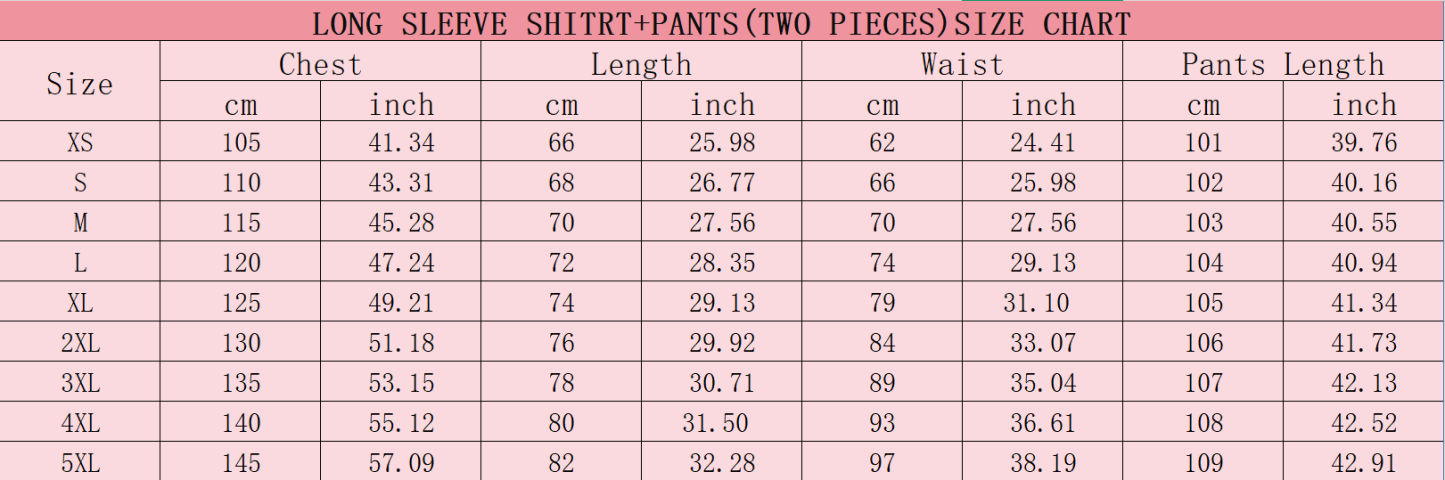Click the pants length cm value 104

coord(1203,262)
